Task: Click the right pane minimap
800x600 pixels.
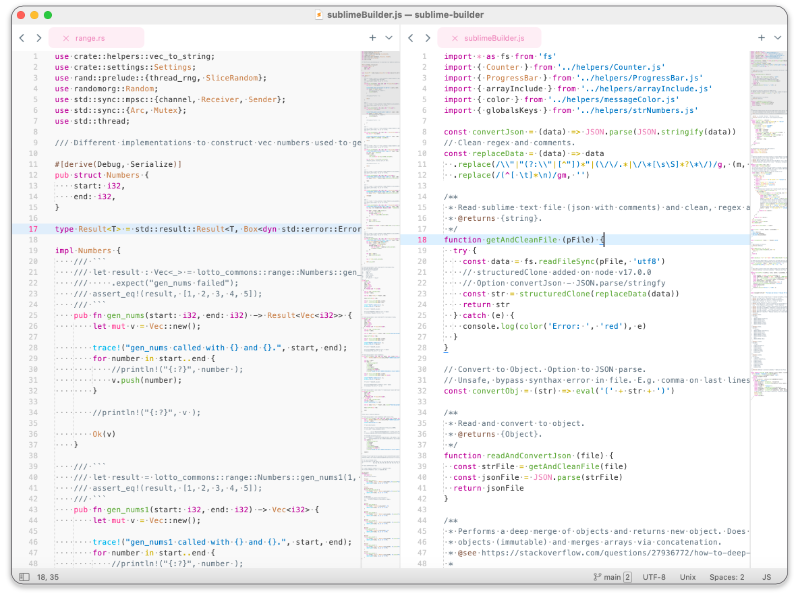Action: coord(768,309)
